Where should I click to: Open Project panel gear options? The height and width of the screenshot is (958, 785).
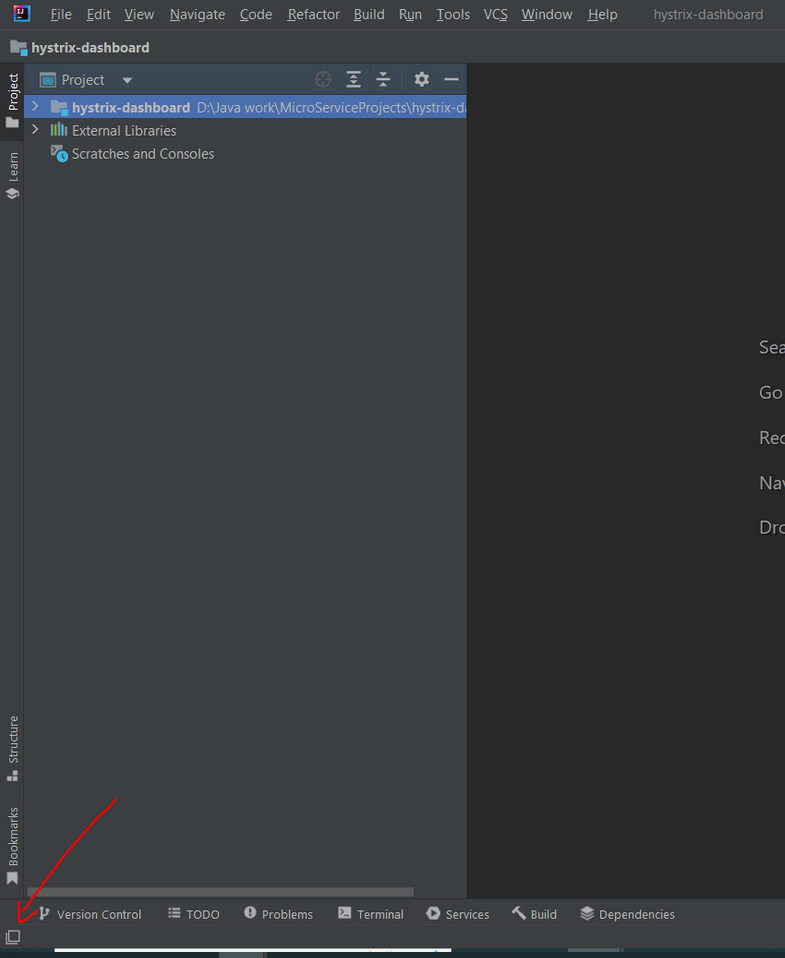(422, 79)
